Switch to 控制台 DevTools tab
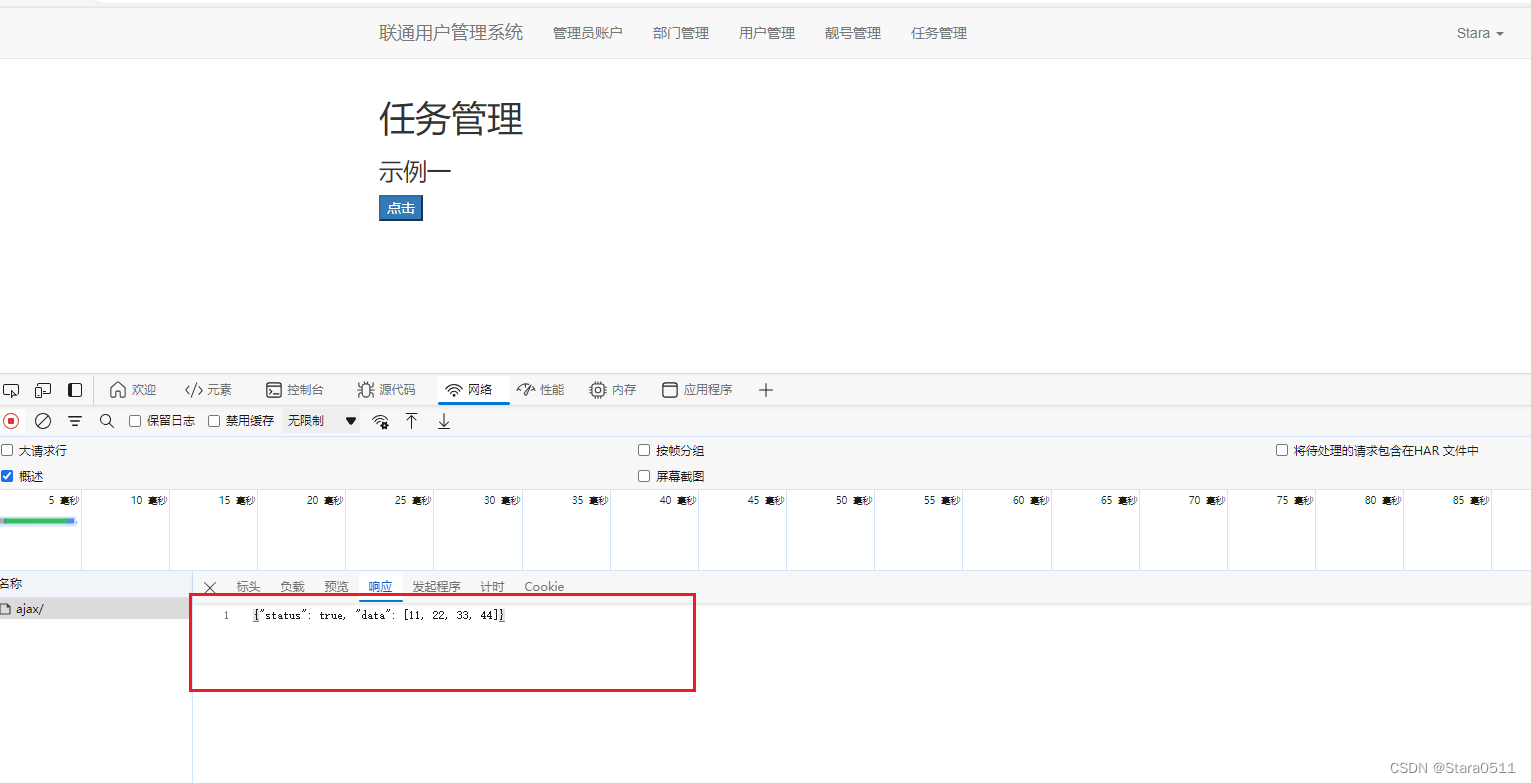1531x783 pixels. click(x=295, y=390)
